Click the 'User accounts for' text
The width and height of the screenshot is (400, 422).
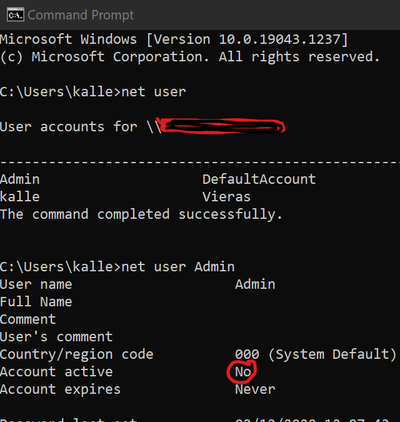coord(68,127)
